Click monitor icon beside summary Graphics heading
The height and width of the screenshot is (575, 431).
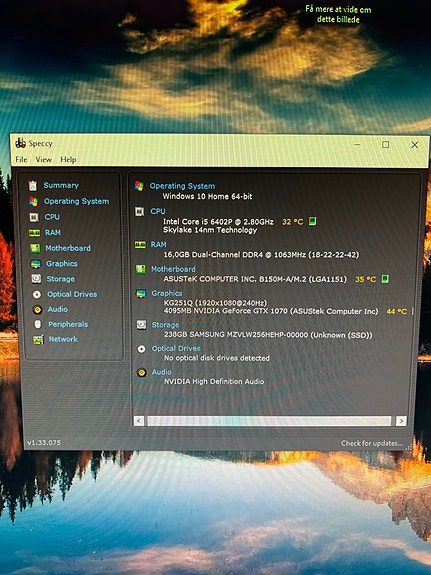point(141,294)
